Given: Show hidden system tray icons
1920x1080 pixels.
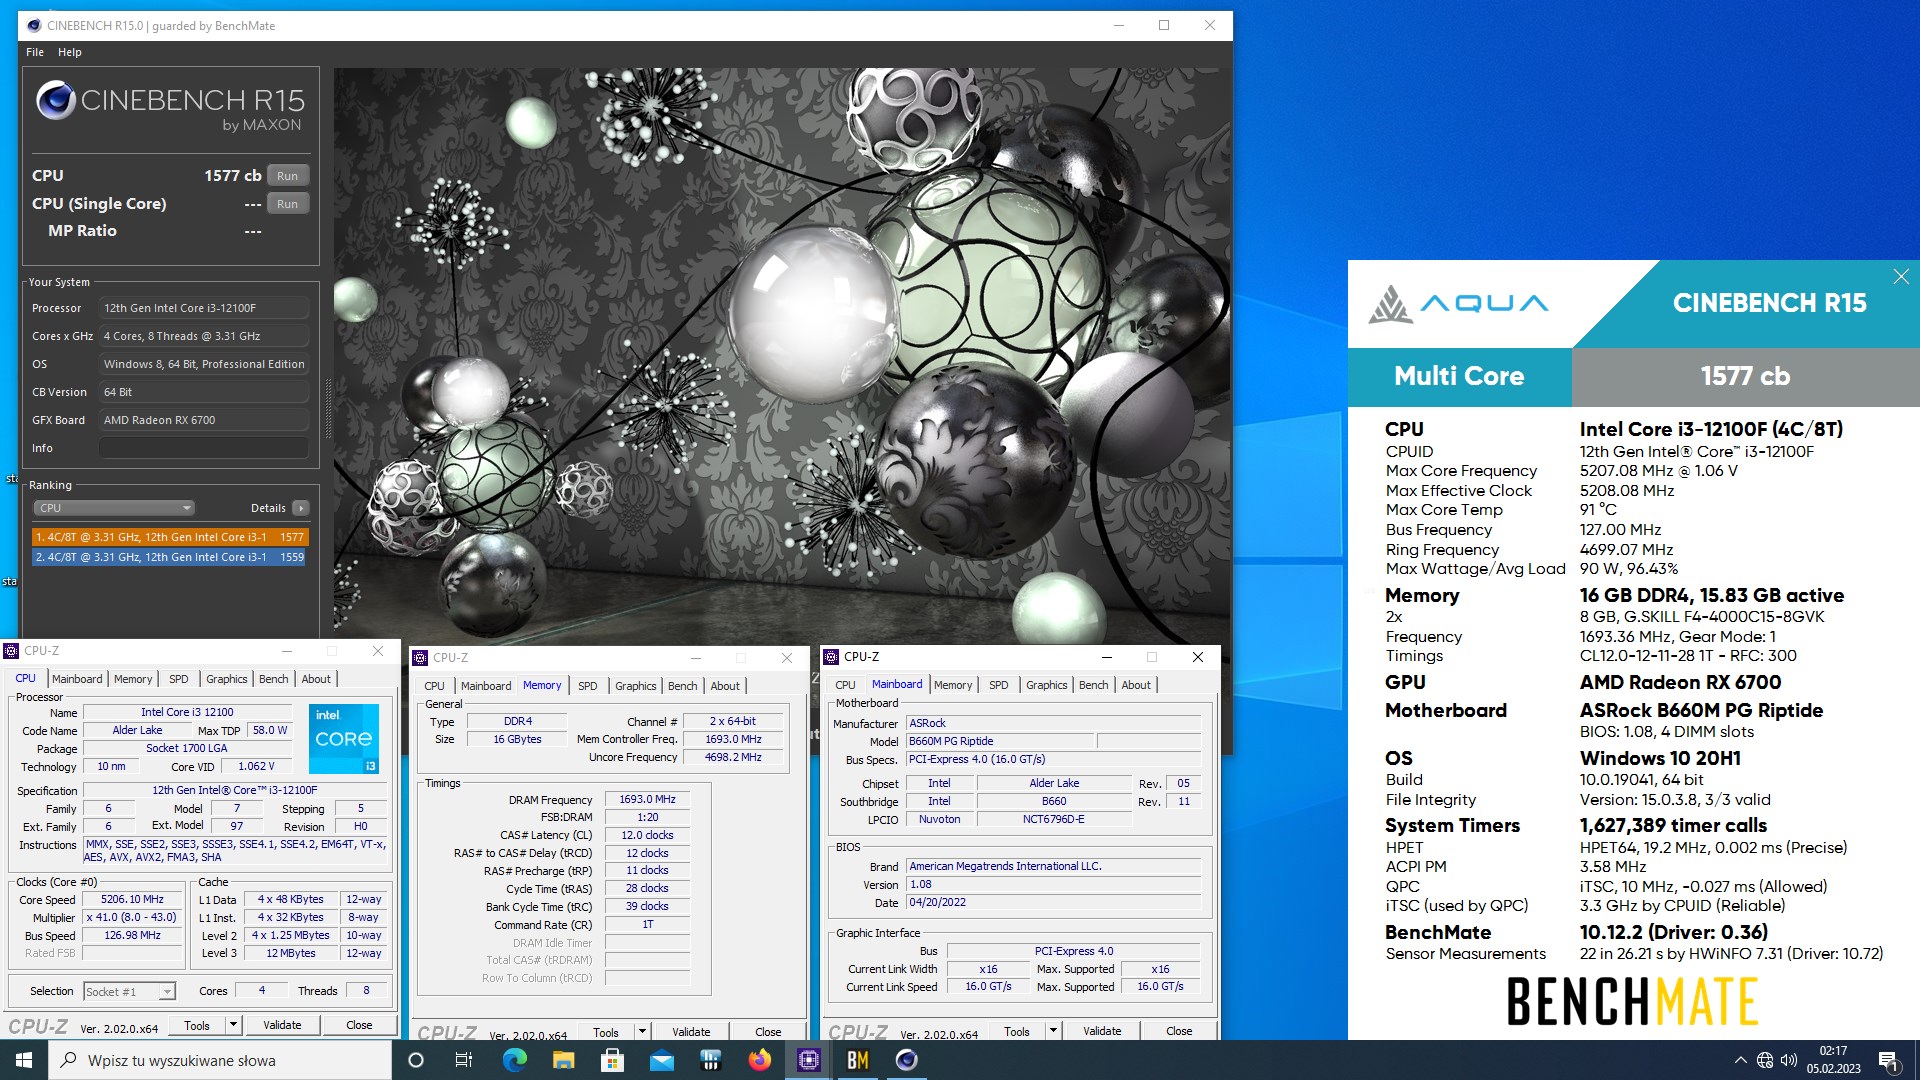Looking at the screenshot, I should 1741,1060.
